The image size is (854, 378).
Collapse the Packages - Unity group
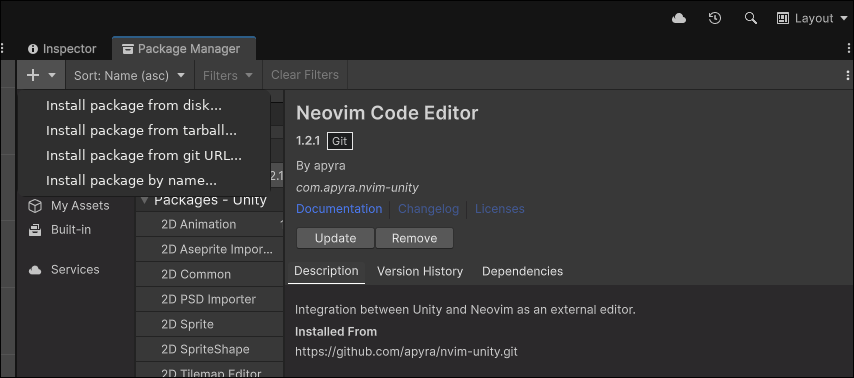coord(144,200)
